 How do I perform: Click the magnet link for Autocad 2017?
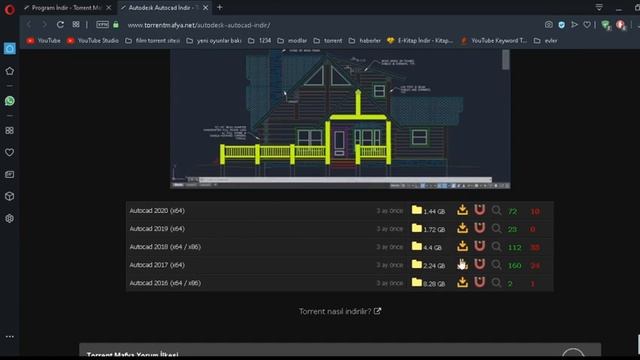coord(480,264)
